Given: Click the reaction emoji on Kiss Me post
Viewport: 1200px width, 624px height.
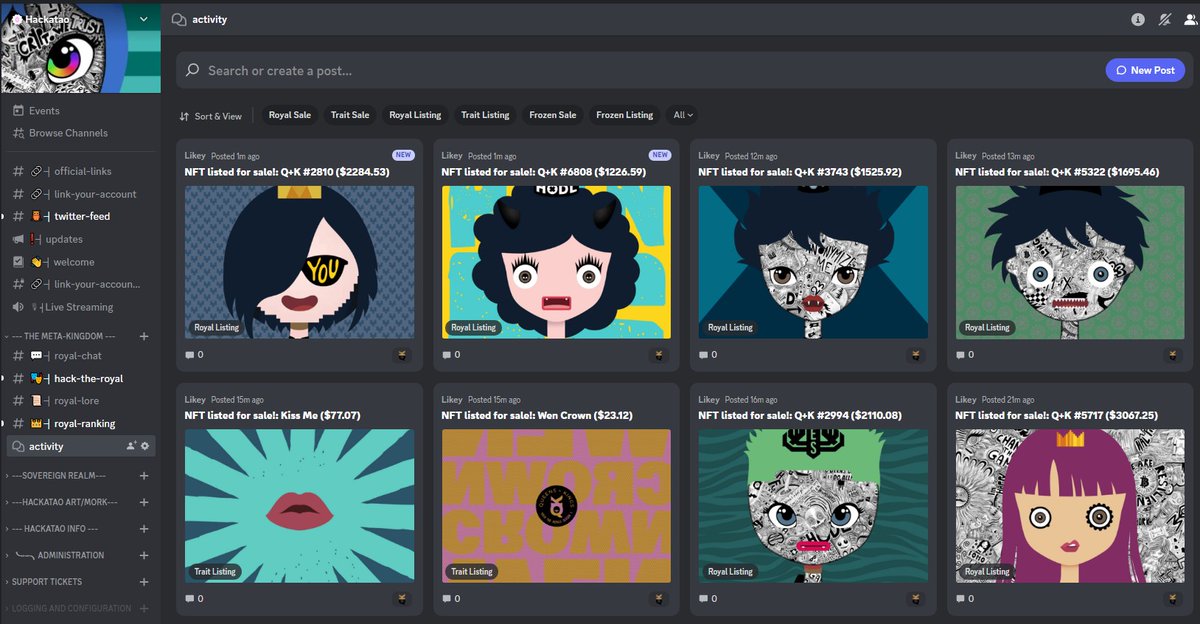Looking at the screenshot, I should click(402, 599).
